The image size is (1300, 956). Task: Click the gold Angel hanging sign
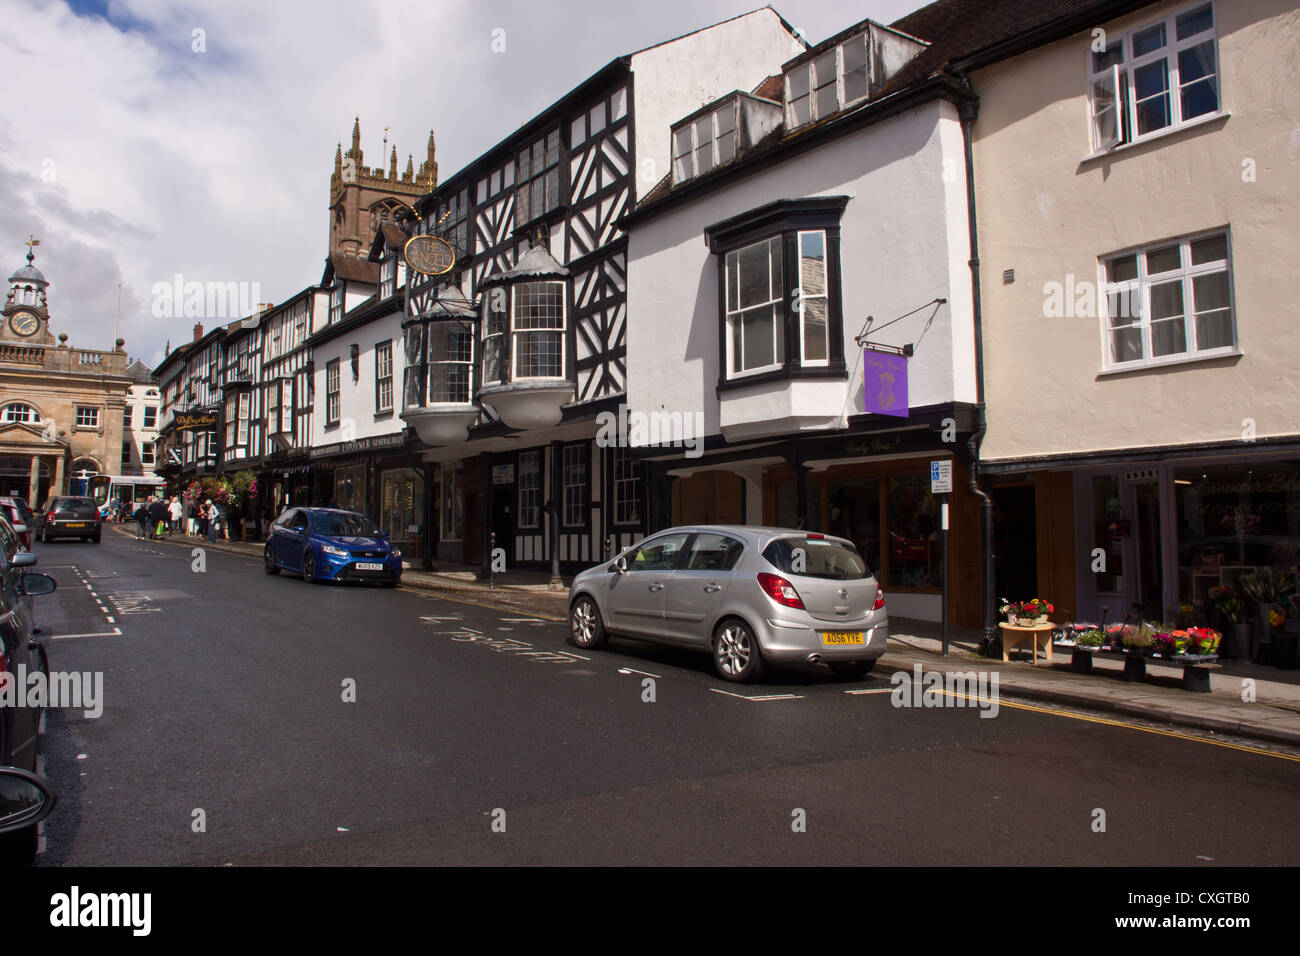430,254
